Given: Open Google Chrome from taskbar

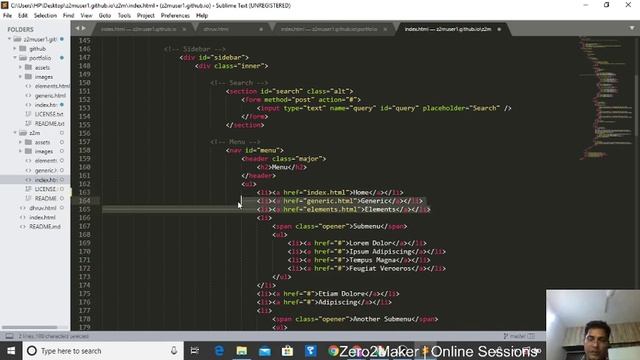Looking at the screenshot, I should point(333,351).
